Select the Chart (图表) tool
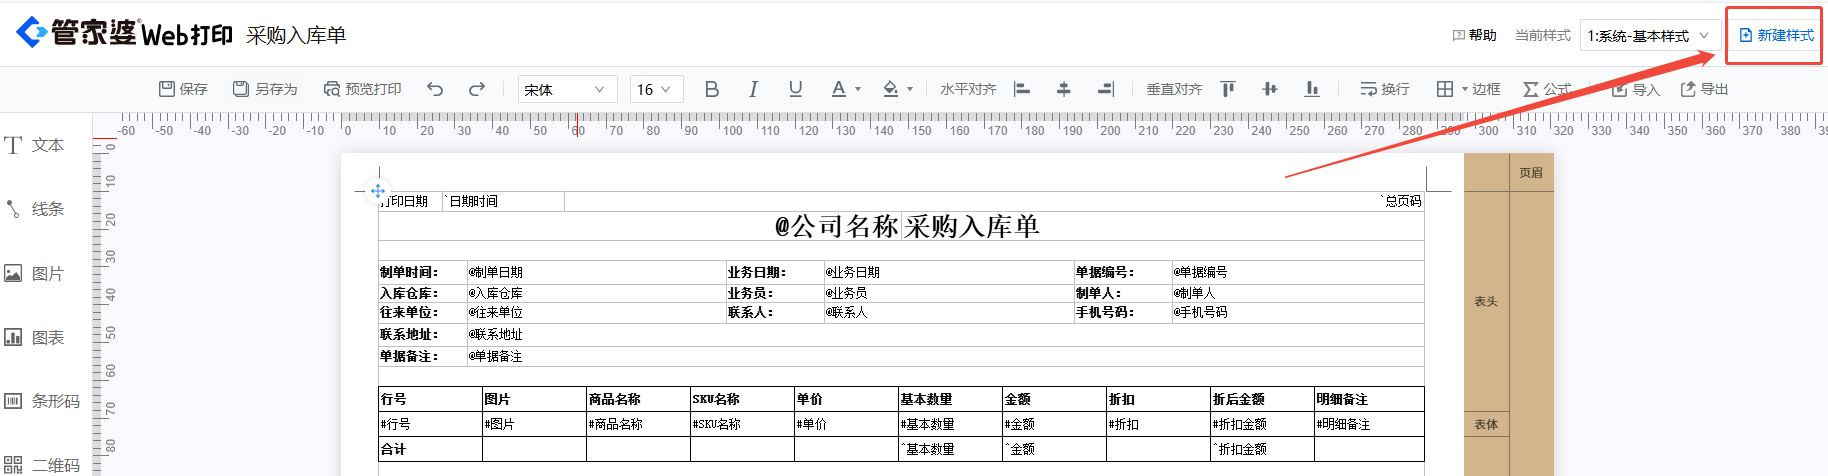Image resolution: width=1828 pixels, height=476 pixels. pos(34,337)
